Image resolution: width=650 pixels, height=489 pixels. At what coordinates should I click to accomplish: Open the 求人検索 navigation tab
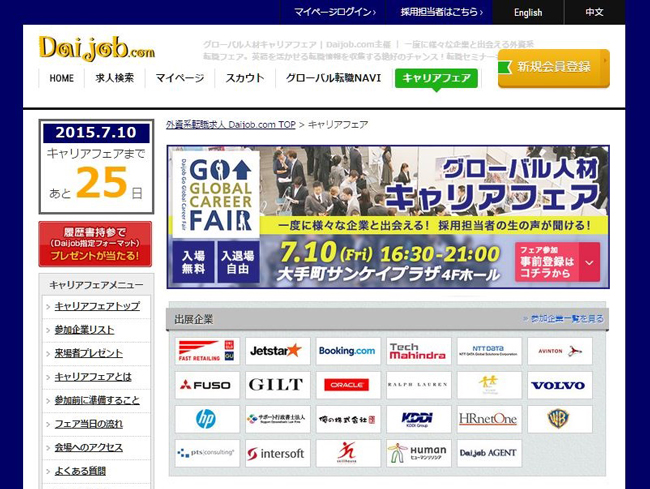point(115,78)
